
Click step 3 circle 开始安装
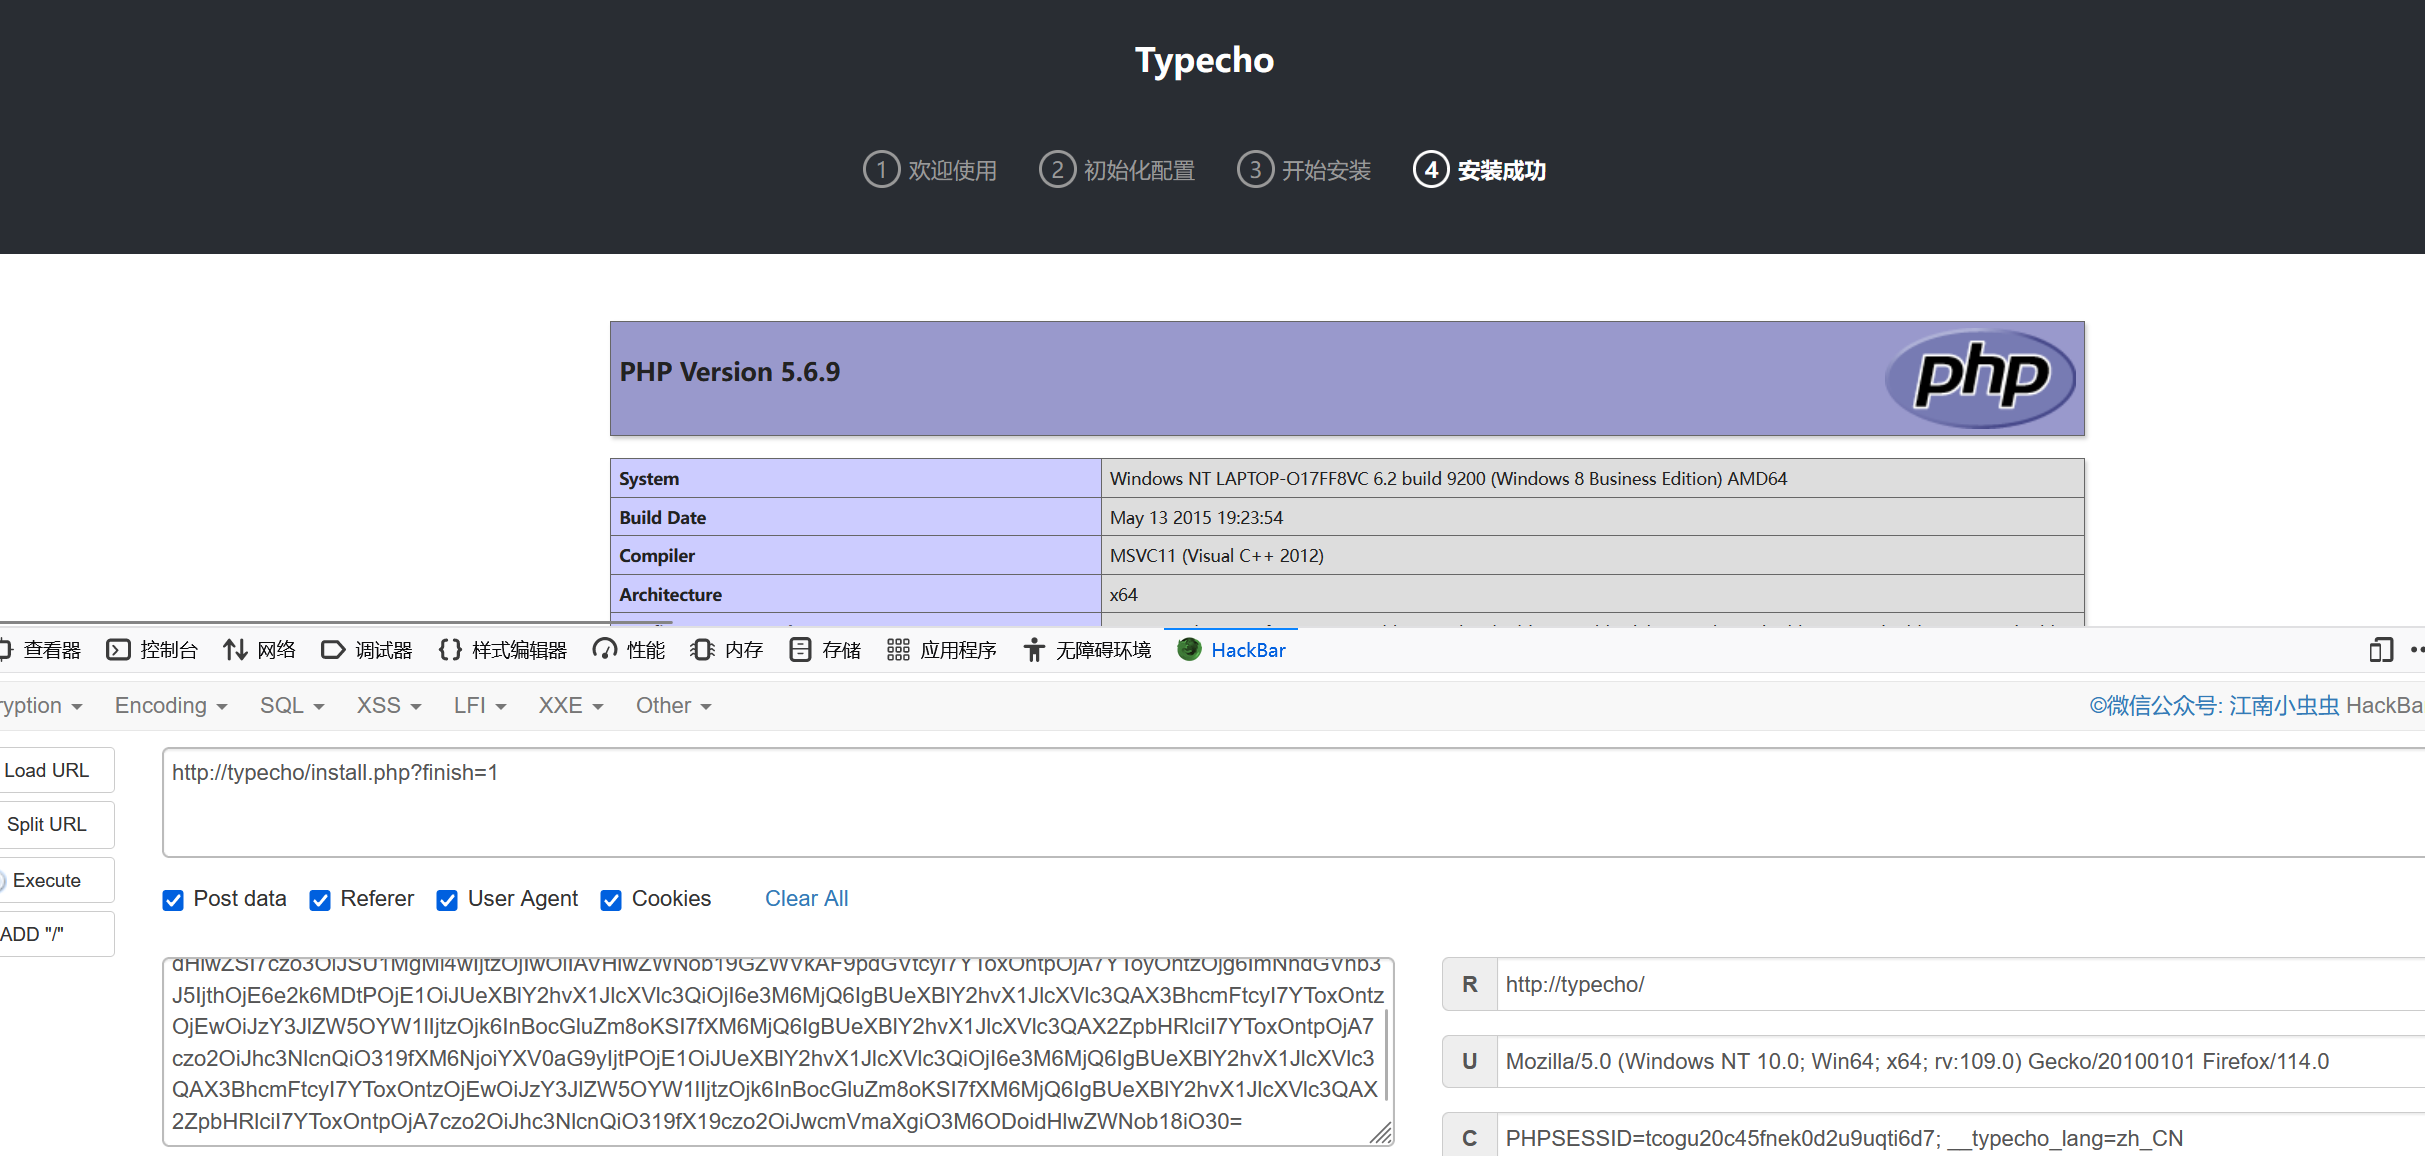click(x=1255, y=169)
